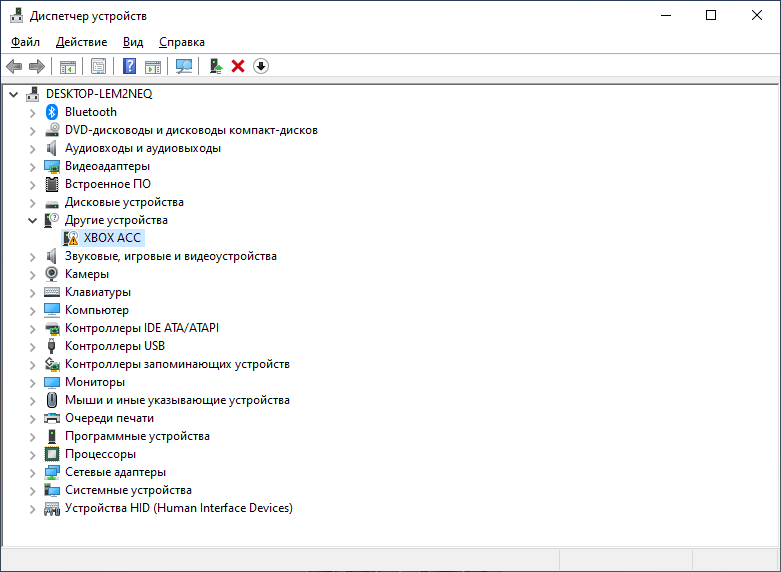The width and height of the screenshot is (781, 572).
Task: Select Устройства HID (Human Interface Devices) label
Action: (179, 508)
